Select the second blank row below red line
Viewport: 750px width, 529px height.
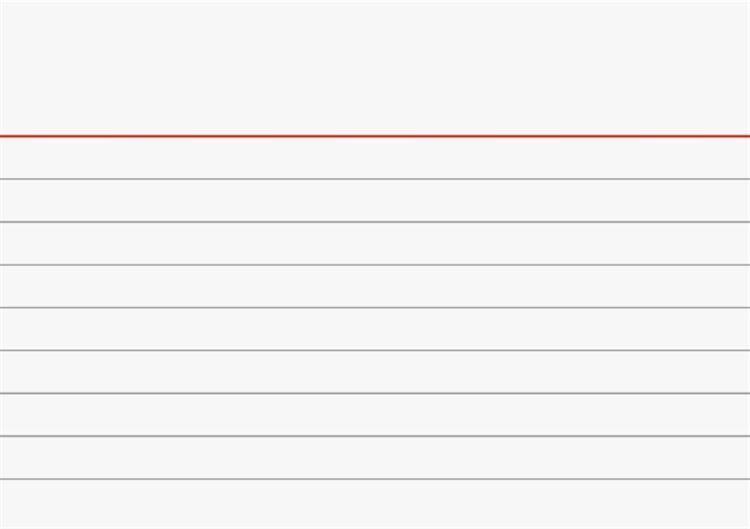click(x=375, y=201)
